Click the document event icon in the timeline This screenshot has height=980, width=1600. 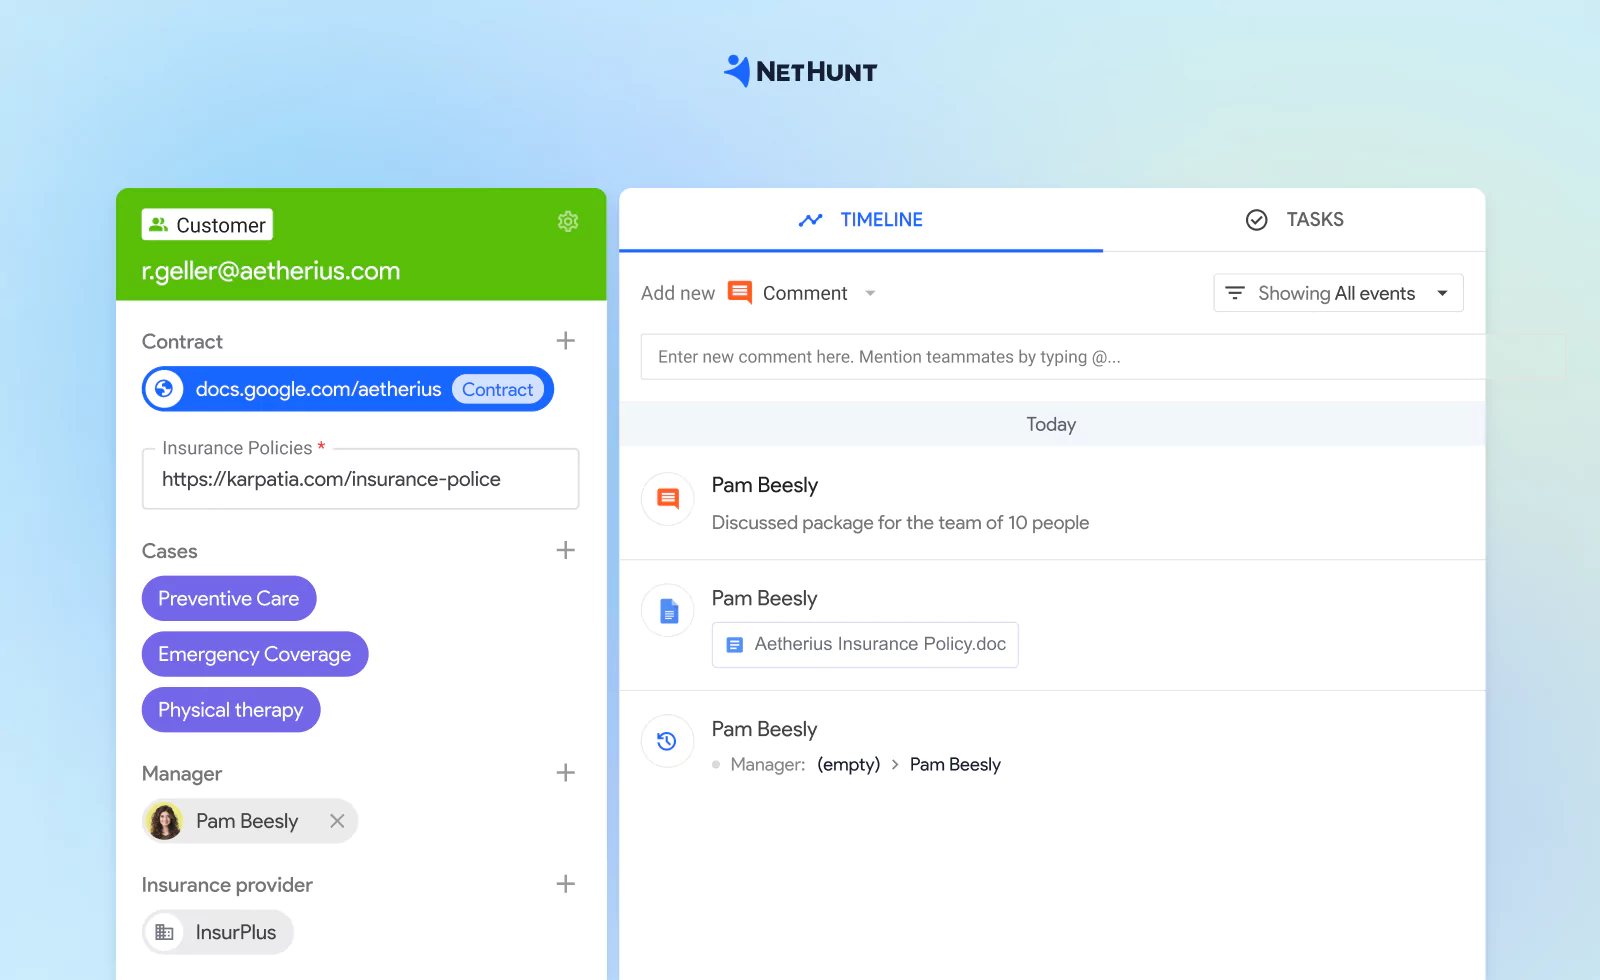click(x=667, y=610)
